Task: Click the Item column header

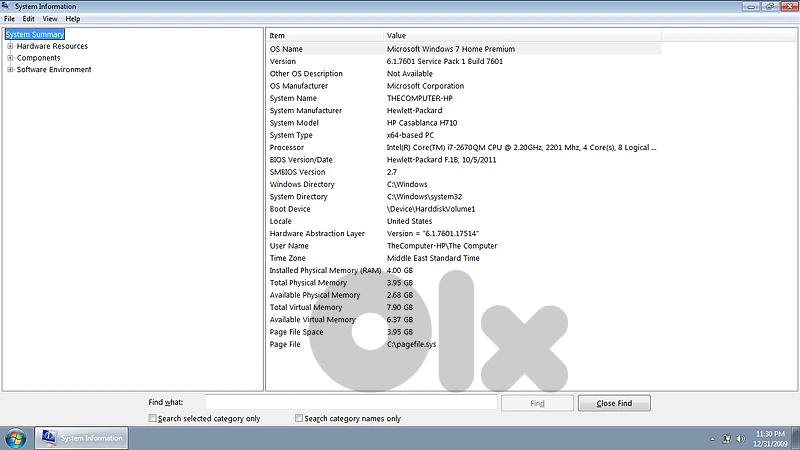Action: pyautogui.click(x=326, y=35)
